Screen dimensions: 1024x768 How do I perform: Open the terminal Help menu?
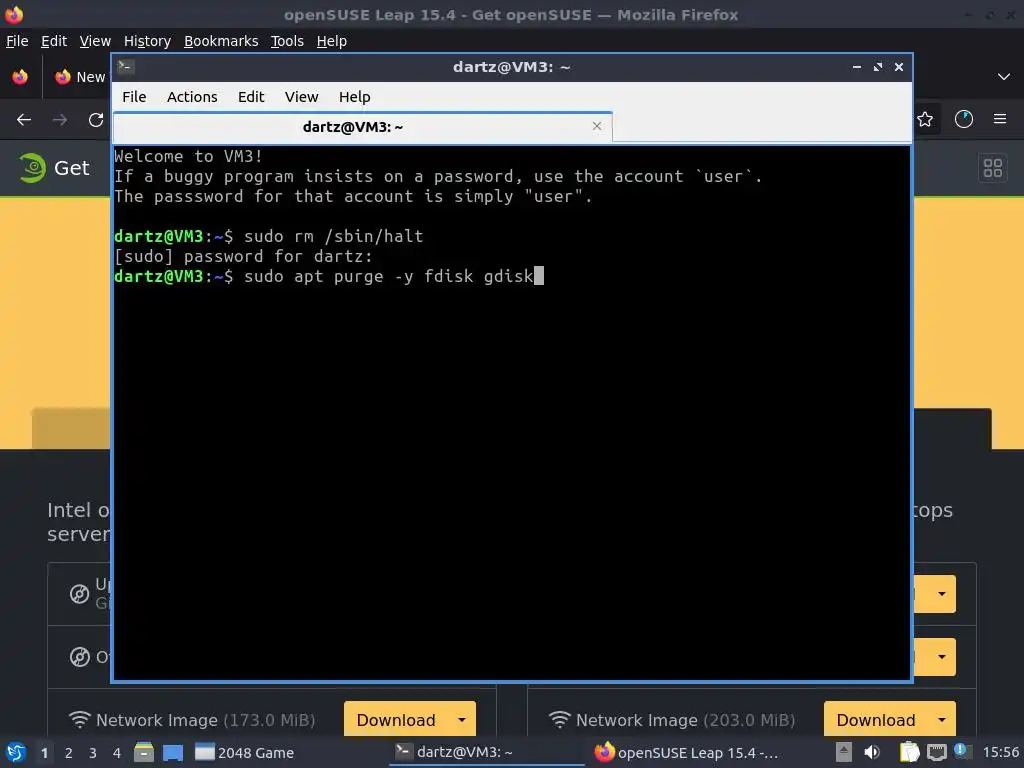[x=355, y=97]
